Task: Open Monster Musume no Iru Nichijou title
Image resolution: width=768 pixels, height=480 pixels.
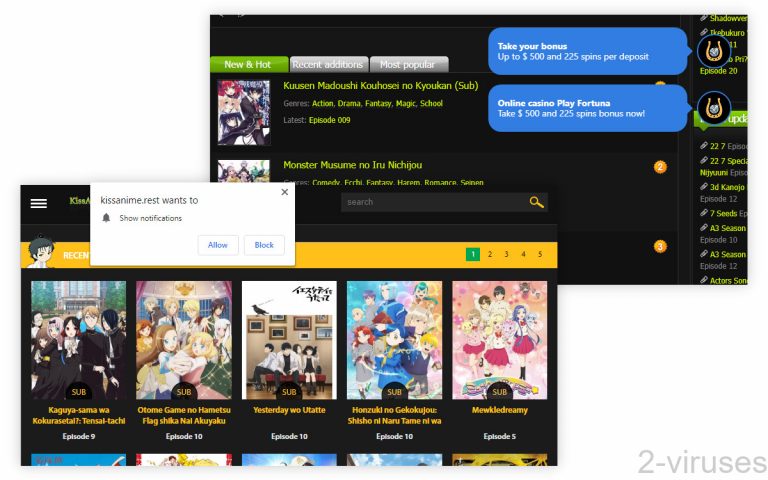Action: (353, 165)
